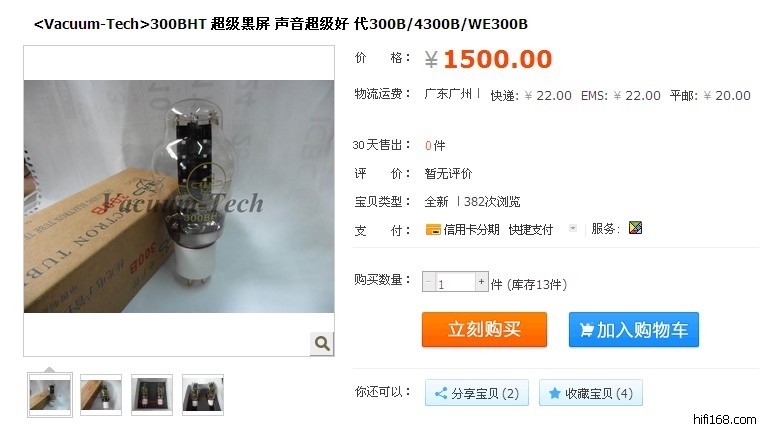The width and height of the screenshot is (767, 432).
Task: Click the share icon in 分享宝贝
Action: point(441,393)
